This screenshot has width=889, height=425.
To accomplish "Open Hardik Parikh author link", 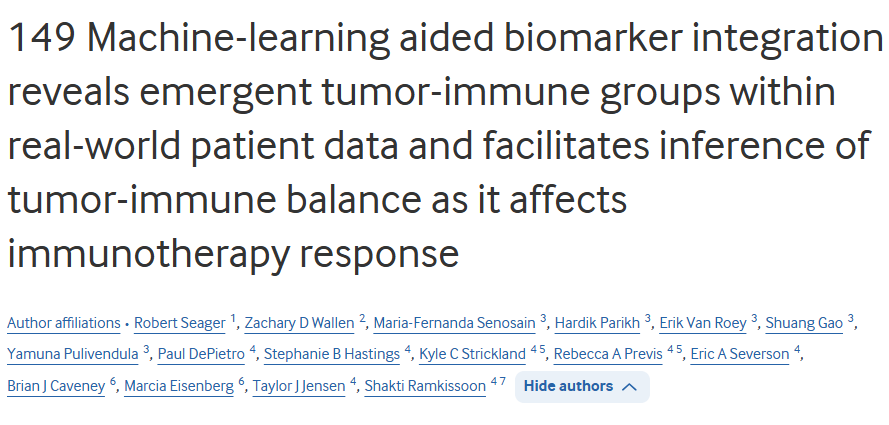I will [597, 323].
